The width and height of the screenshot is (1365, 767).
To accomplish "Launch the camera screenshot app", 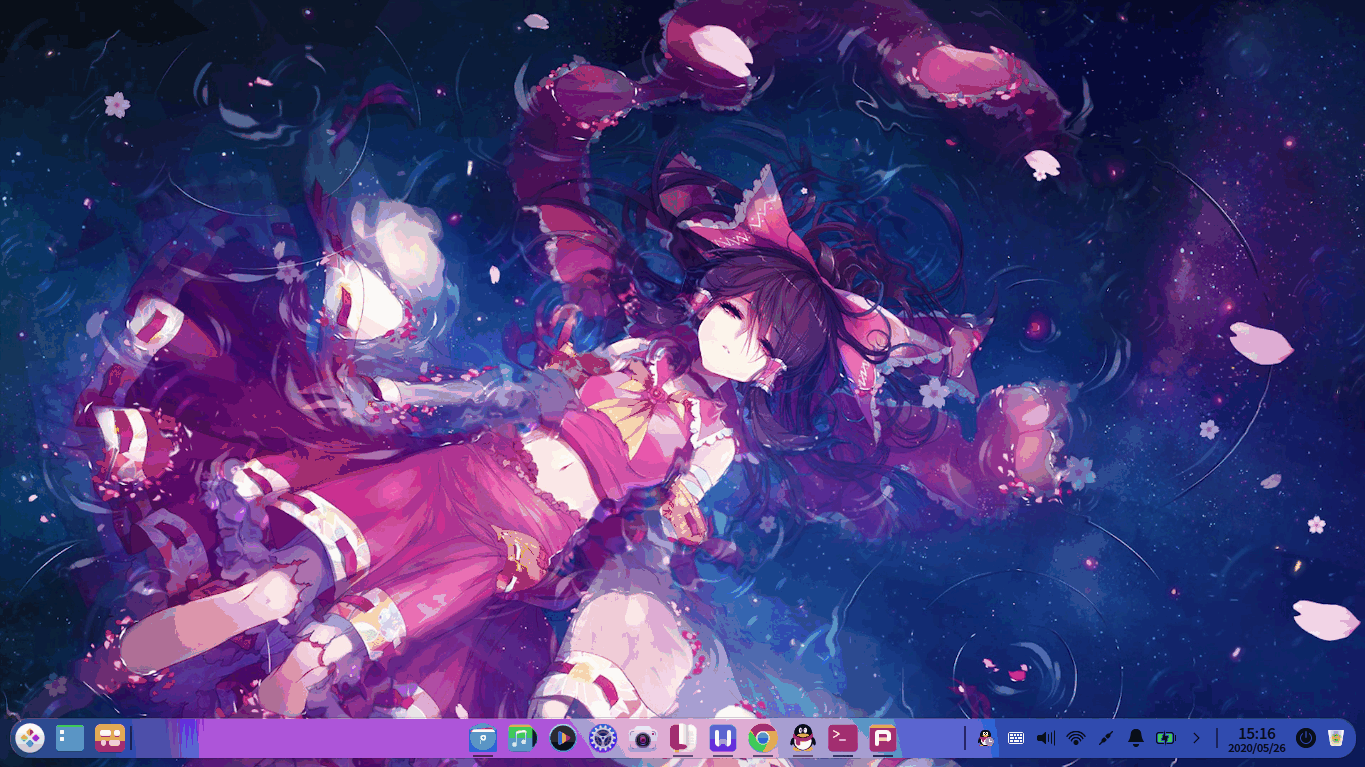I will pos(642,739).
